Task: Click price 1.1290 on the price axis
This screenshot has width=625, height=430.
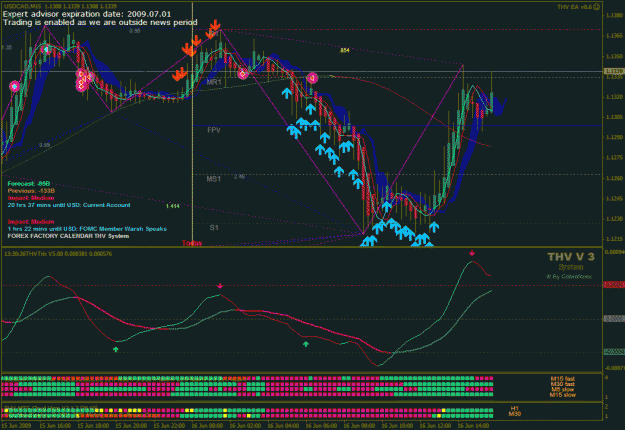Action: click(614, 137)
